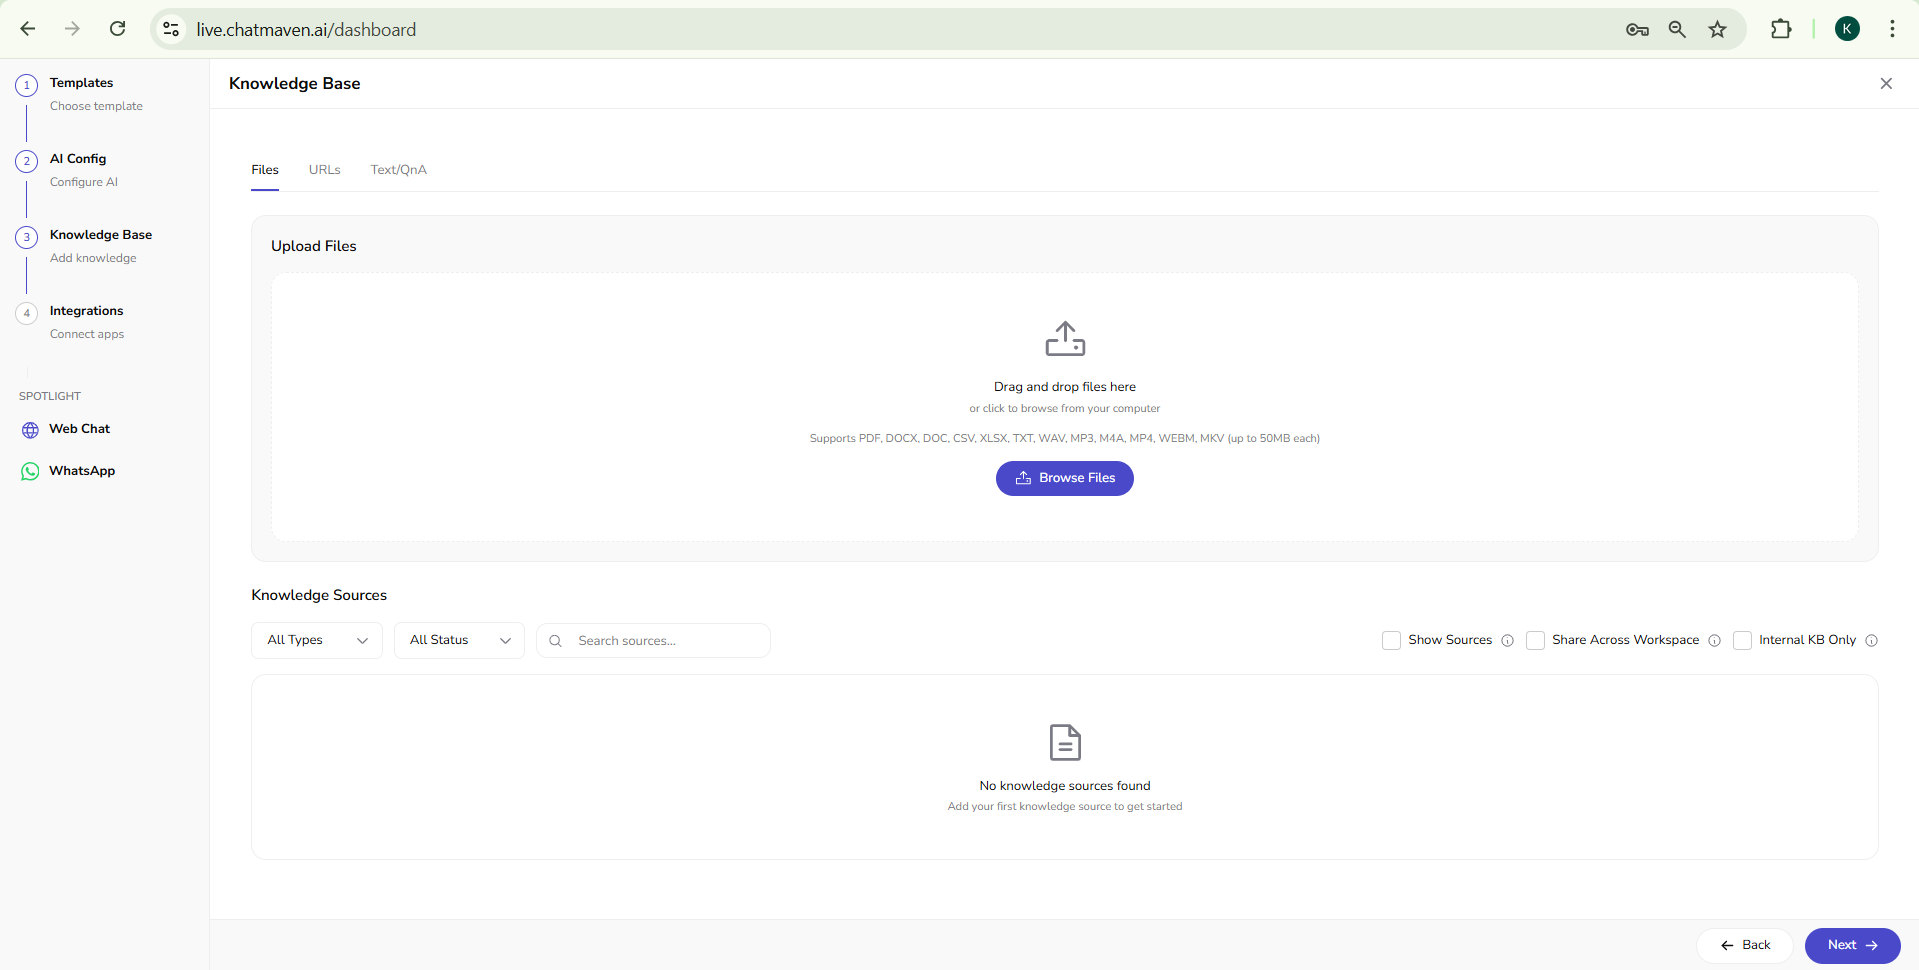Open the All Types filter dropdown

[x=316, y=640]
